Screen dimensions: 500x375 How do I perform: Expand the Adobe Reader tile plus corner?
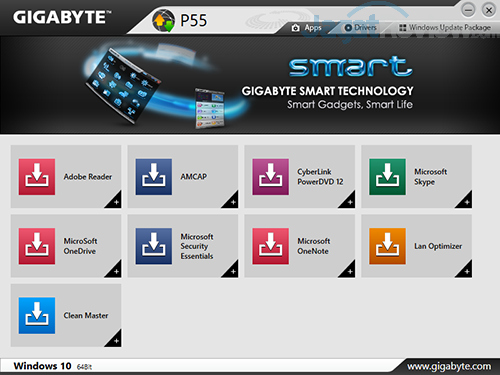pos(115,201)
